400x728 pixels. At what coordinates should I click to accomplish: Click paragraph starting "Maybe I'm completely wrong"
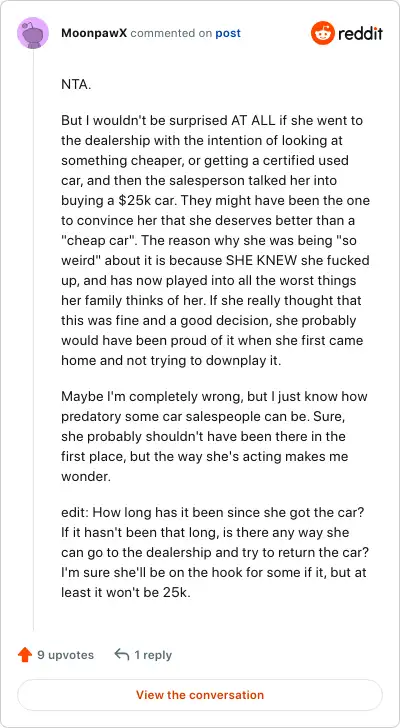[214, 437]
